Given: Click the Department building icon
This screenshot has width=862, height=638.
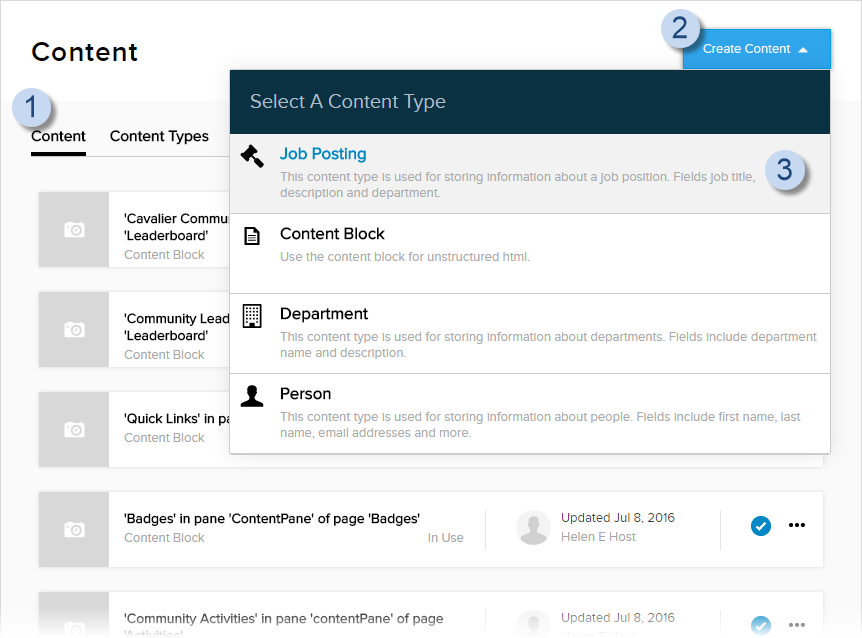Looking at the screenshot, I should coord(252,315).
